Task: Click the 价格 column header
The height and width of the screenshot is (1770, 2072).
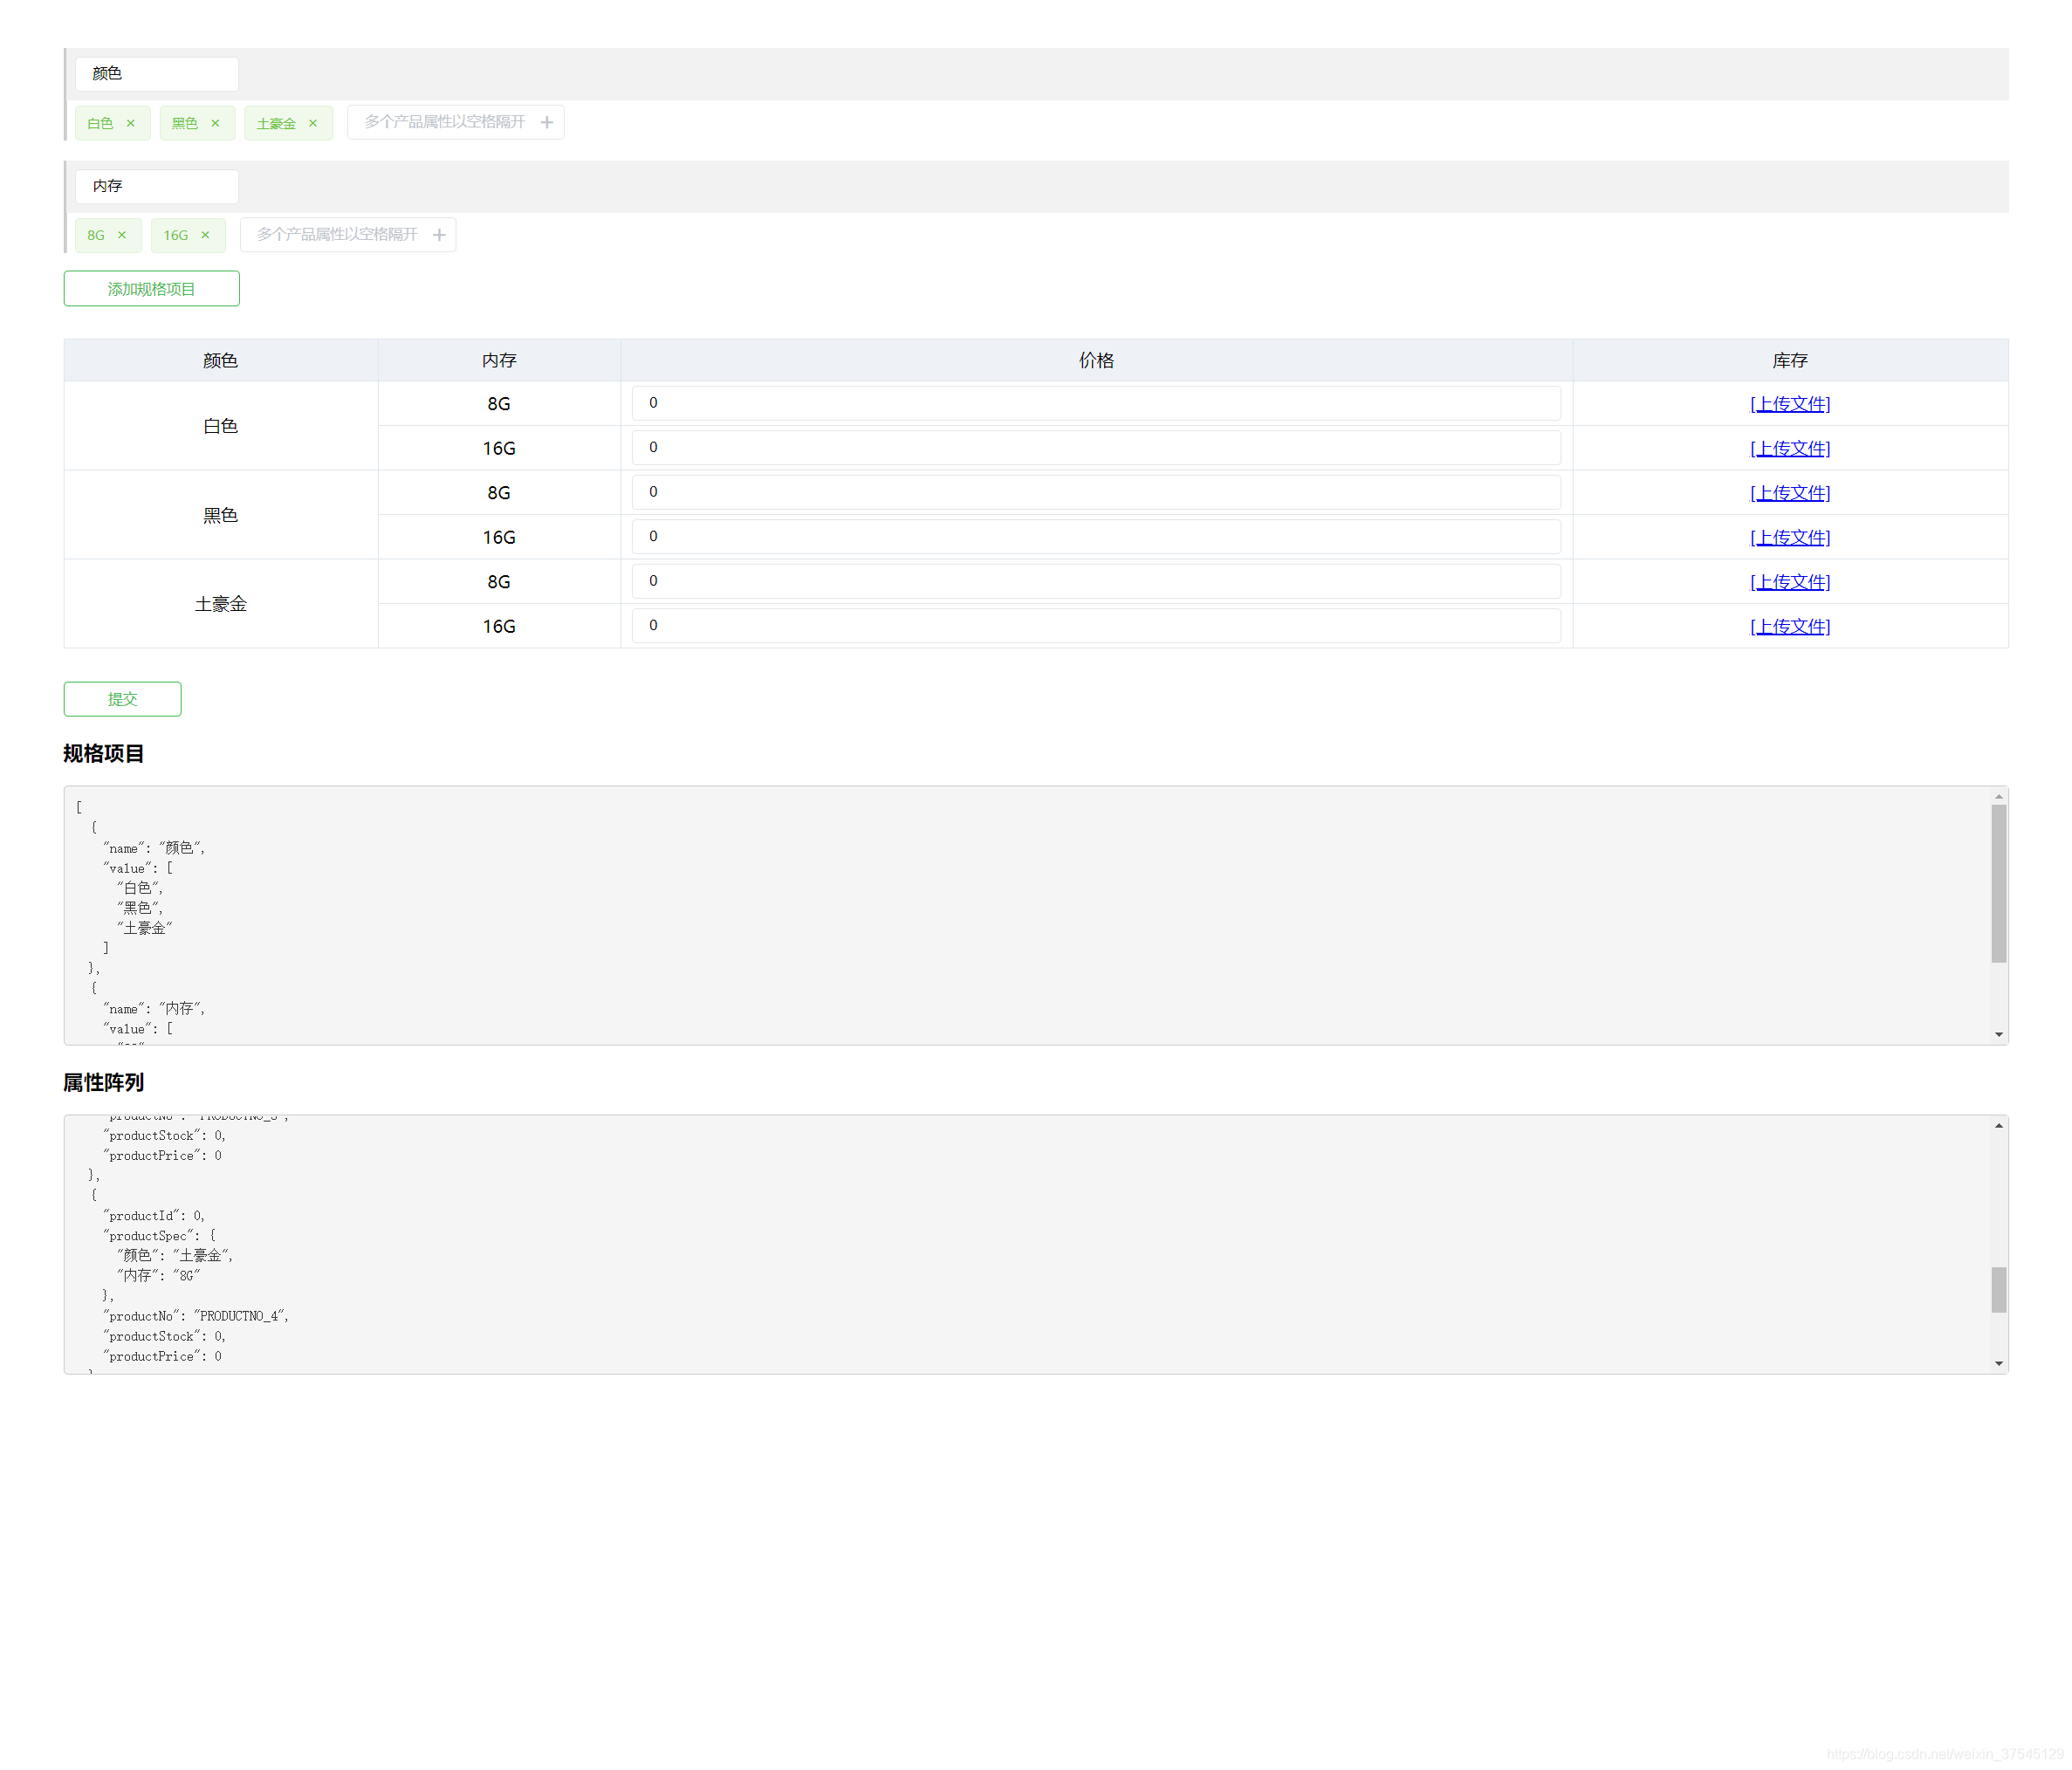Action: coord(1096,360)
